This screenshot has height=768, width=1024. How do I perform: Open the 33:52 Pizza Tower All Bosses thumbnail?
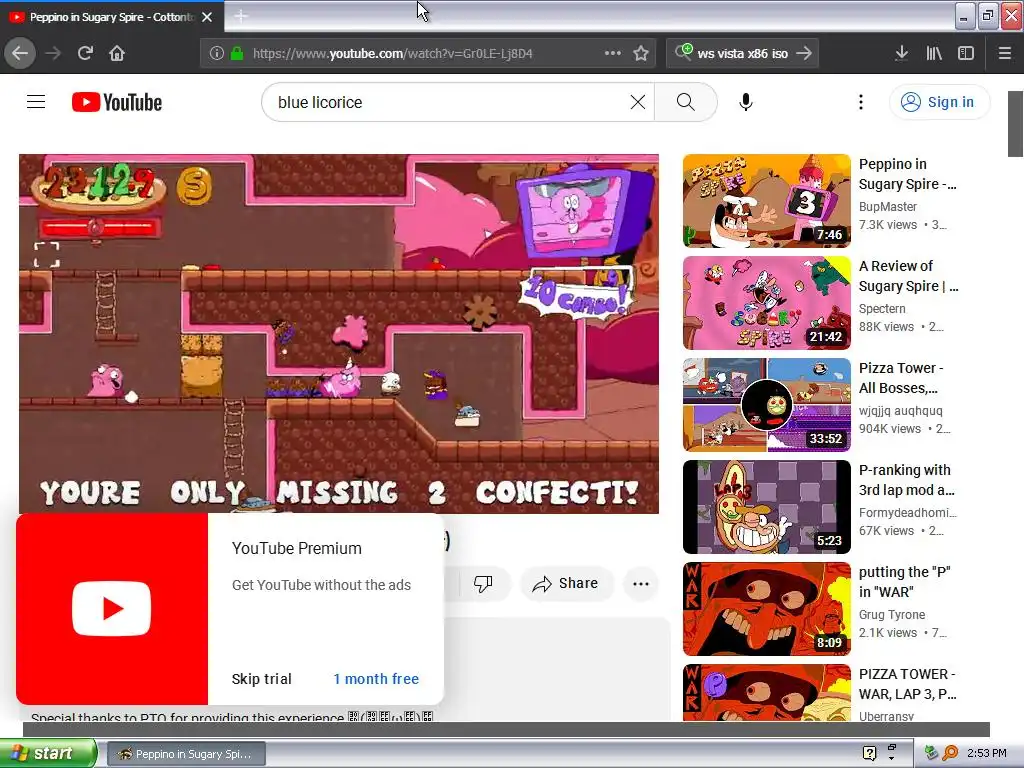click(x=767, y=405)
